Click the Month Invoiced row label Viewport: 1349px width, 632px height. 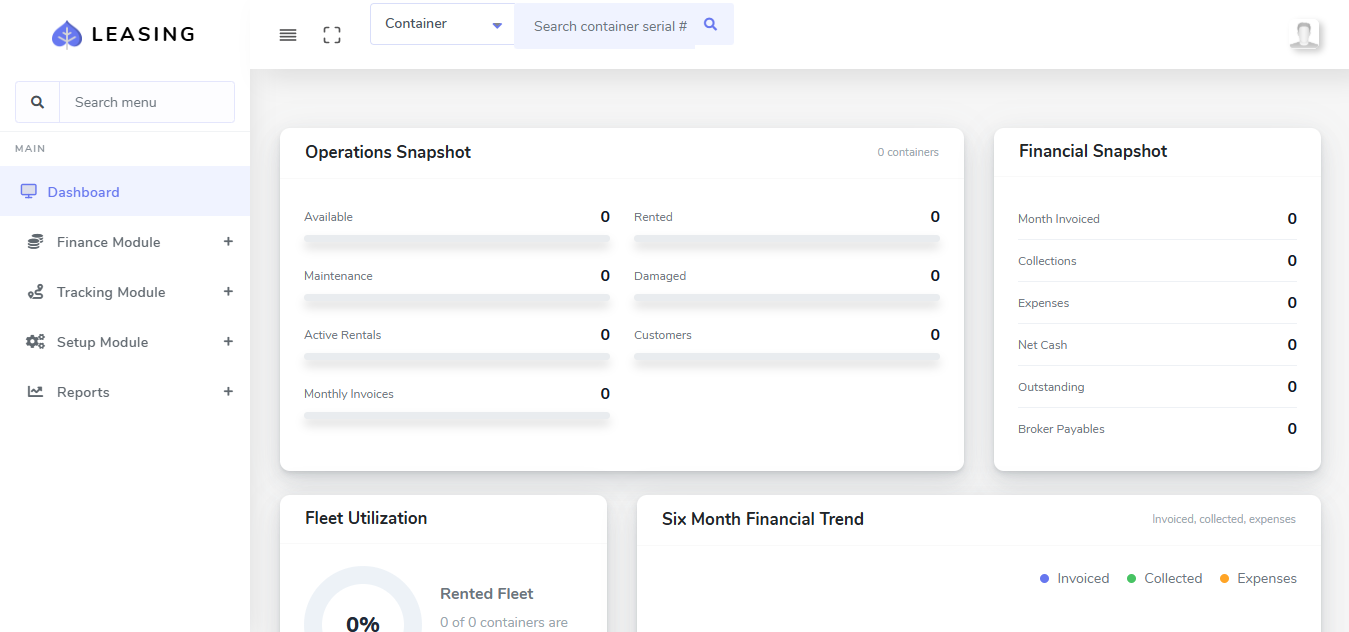pos(1059,219)
